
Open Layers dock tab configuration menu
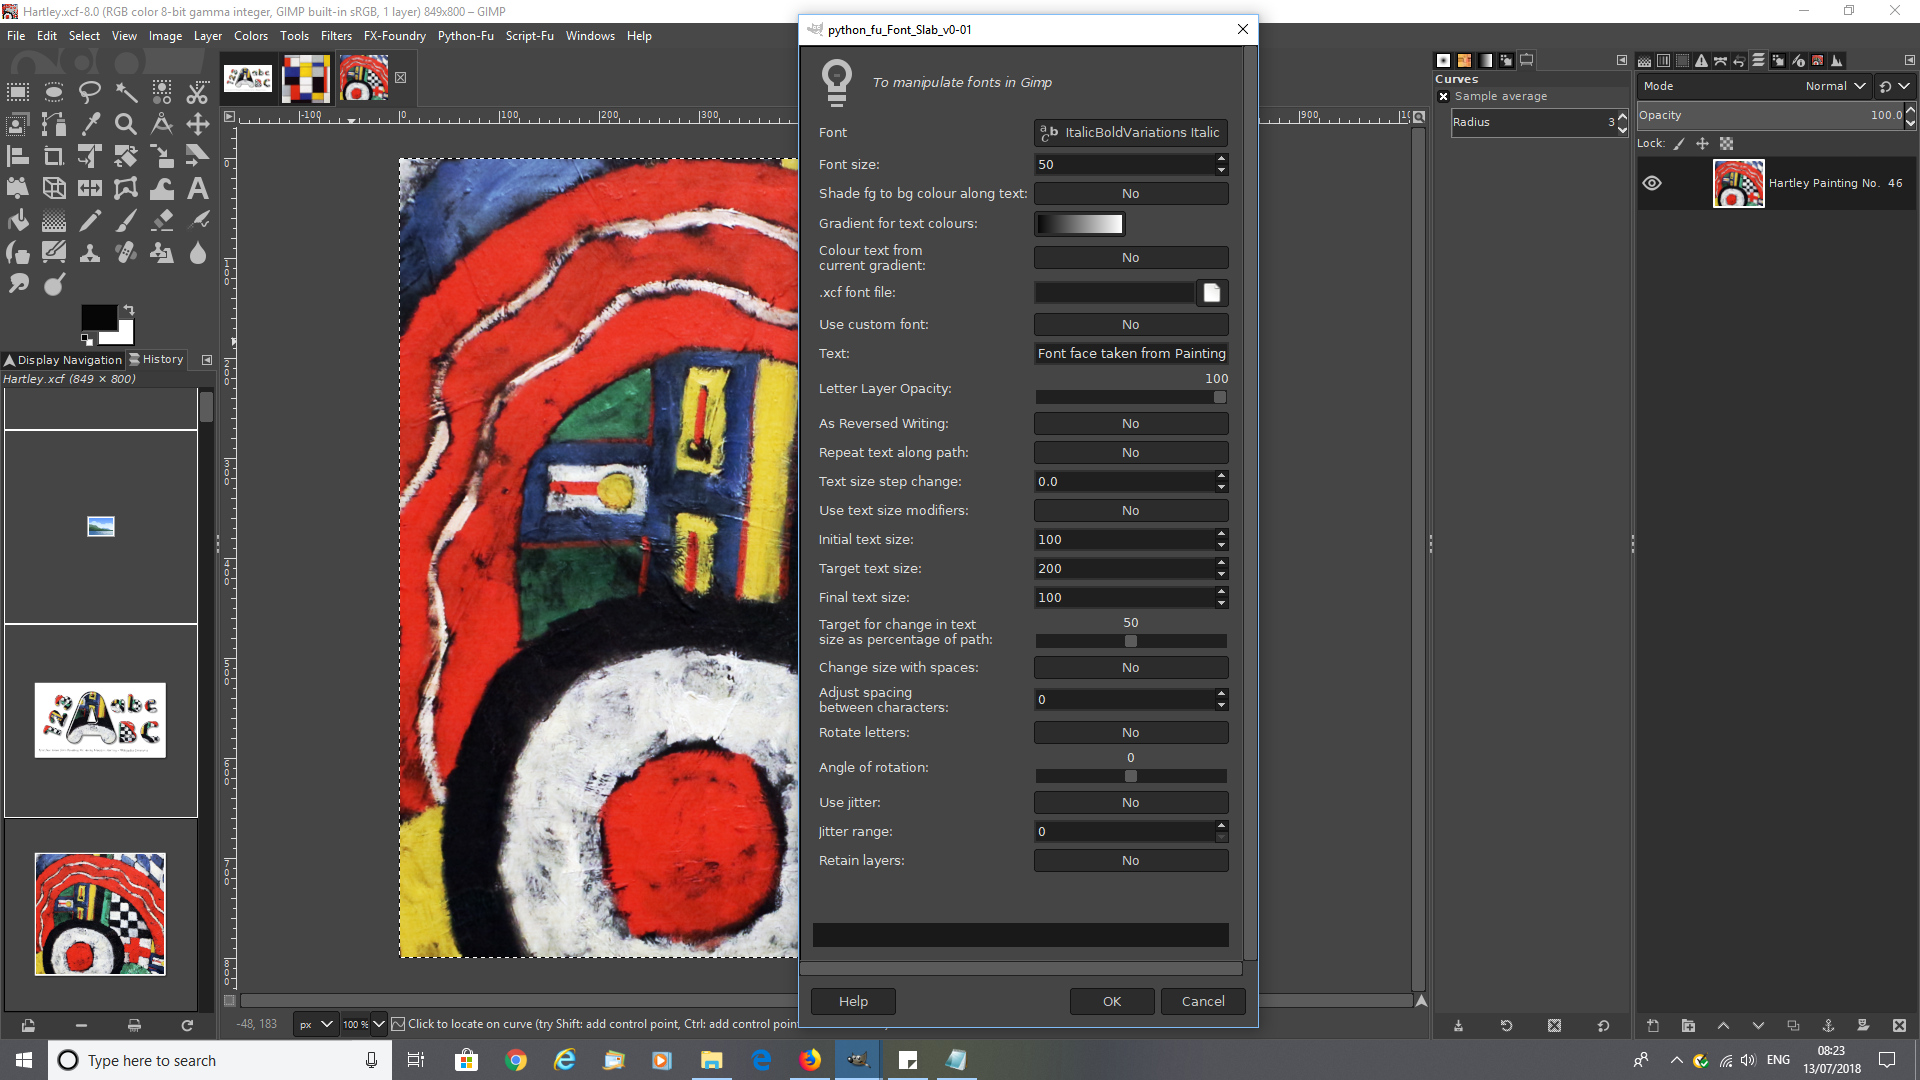click(x=1909, y=60)
